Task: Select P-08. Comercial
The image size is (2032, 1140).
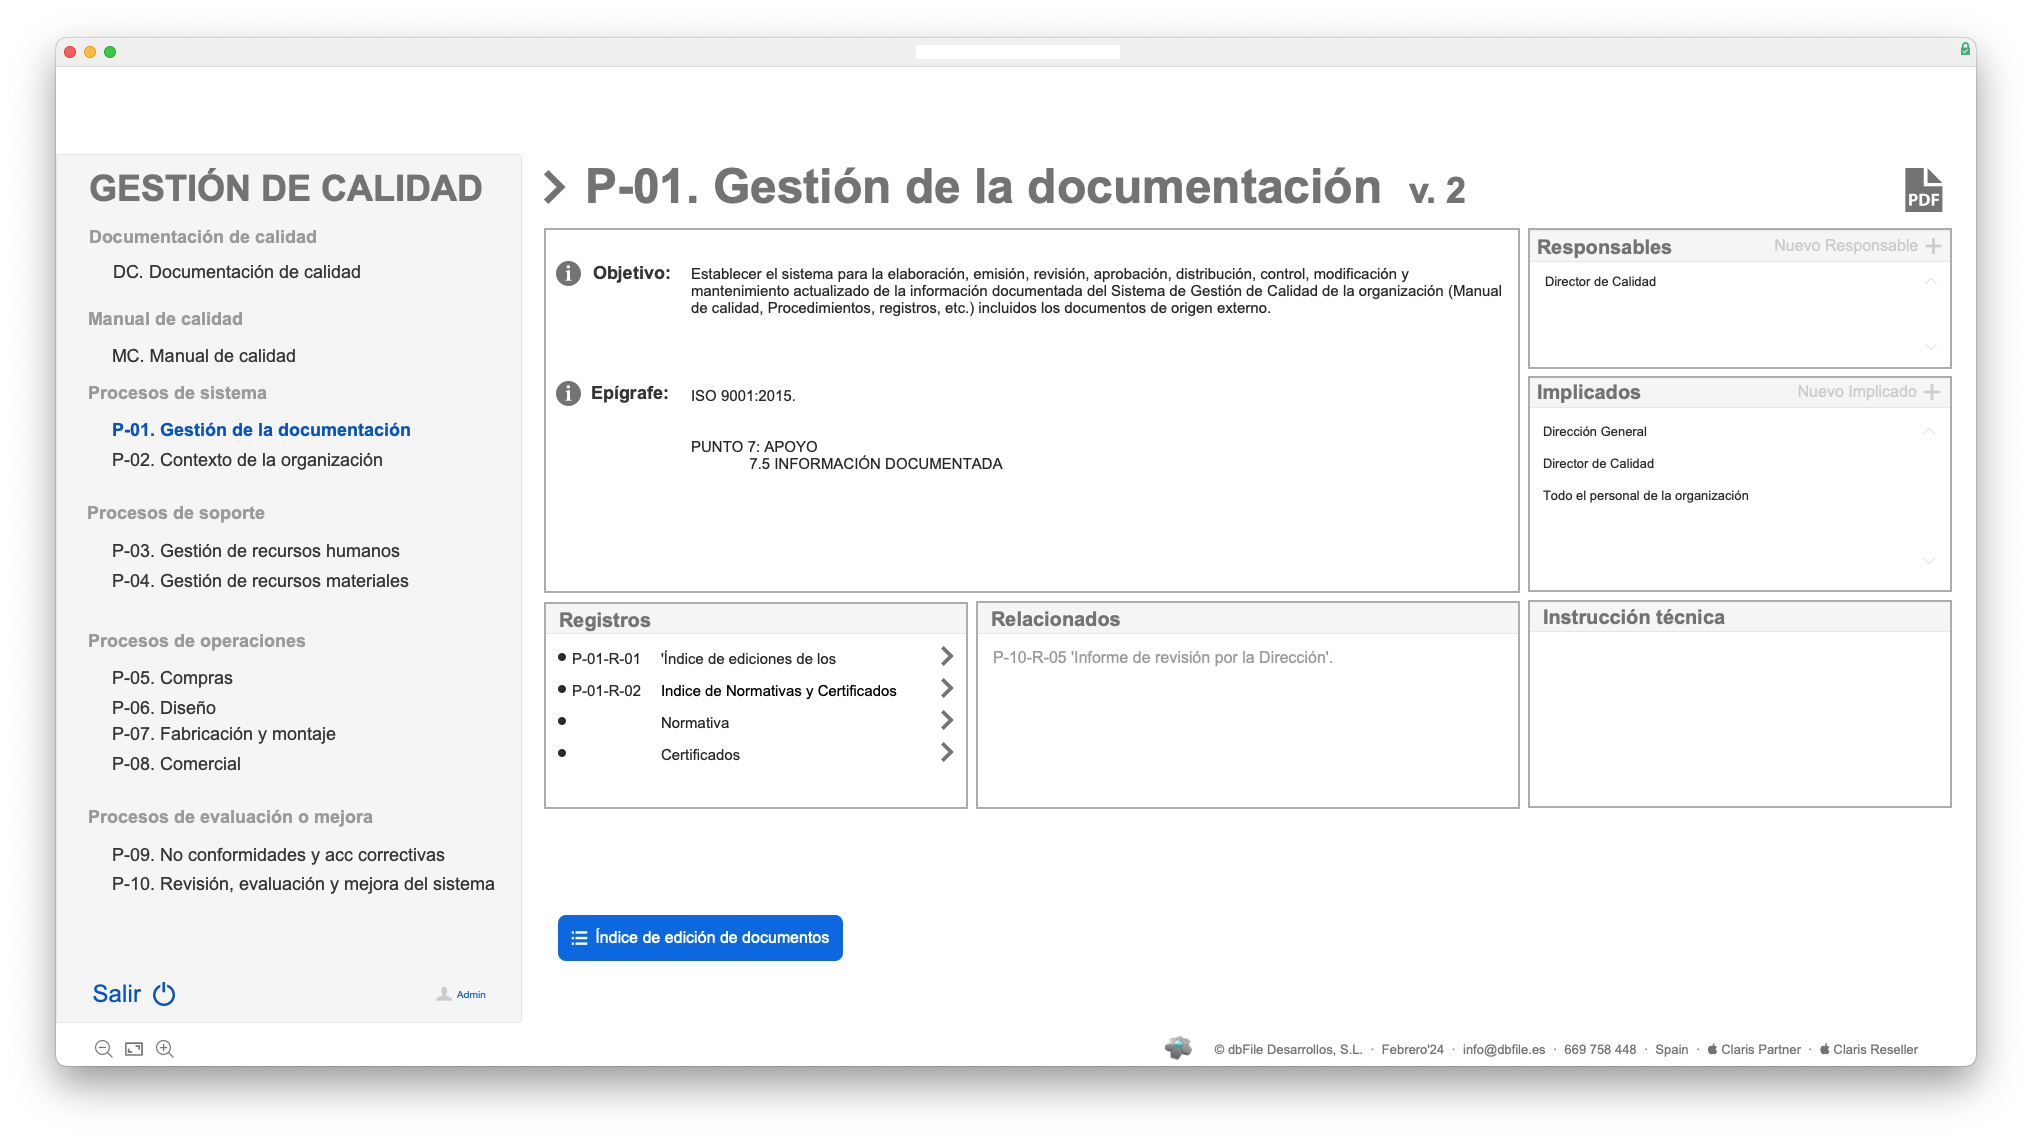Action: coord(176,764)
